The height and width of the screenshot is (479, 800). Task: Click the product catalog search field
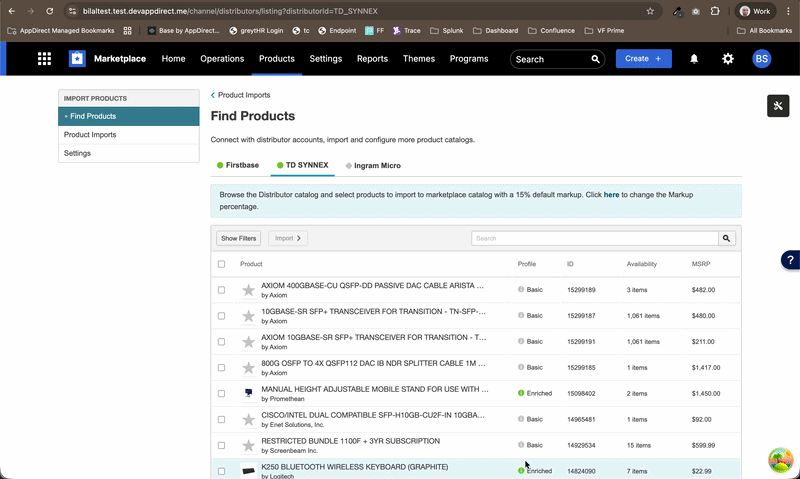click(x=594, y=239)
